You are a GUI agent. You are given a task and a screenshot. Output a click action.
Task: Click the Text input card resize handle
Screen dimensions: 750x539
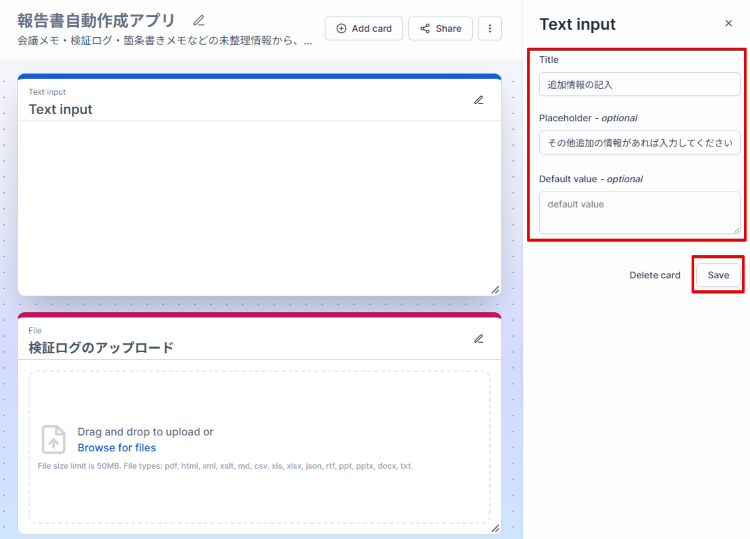point(494,290)
